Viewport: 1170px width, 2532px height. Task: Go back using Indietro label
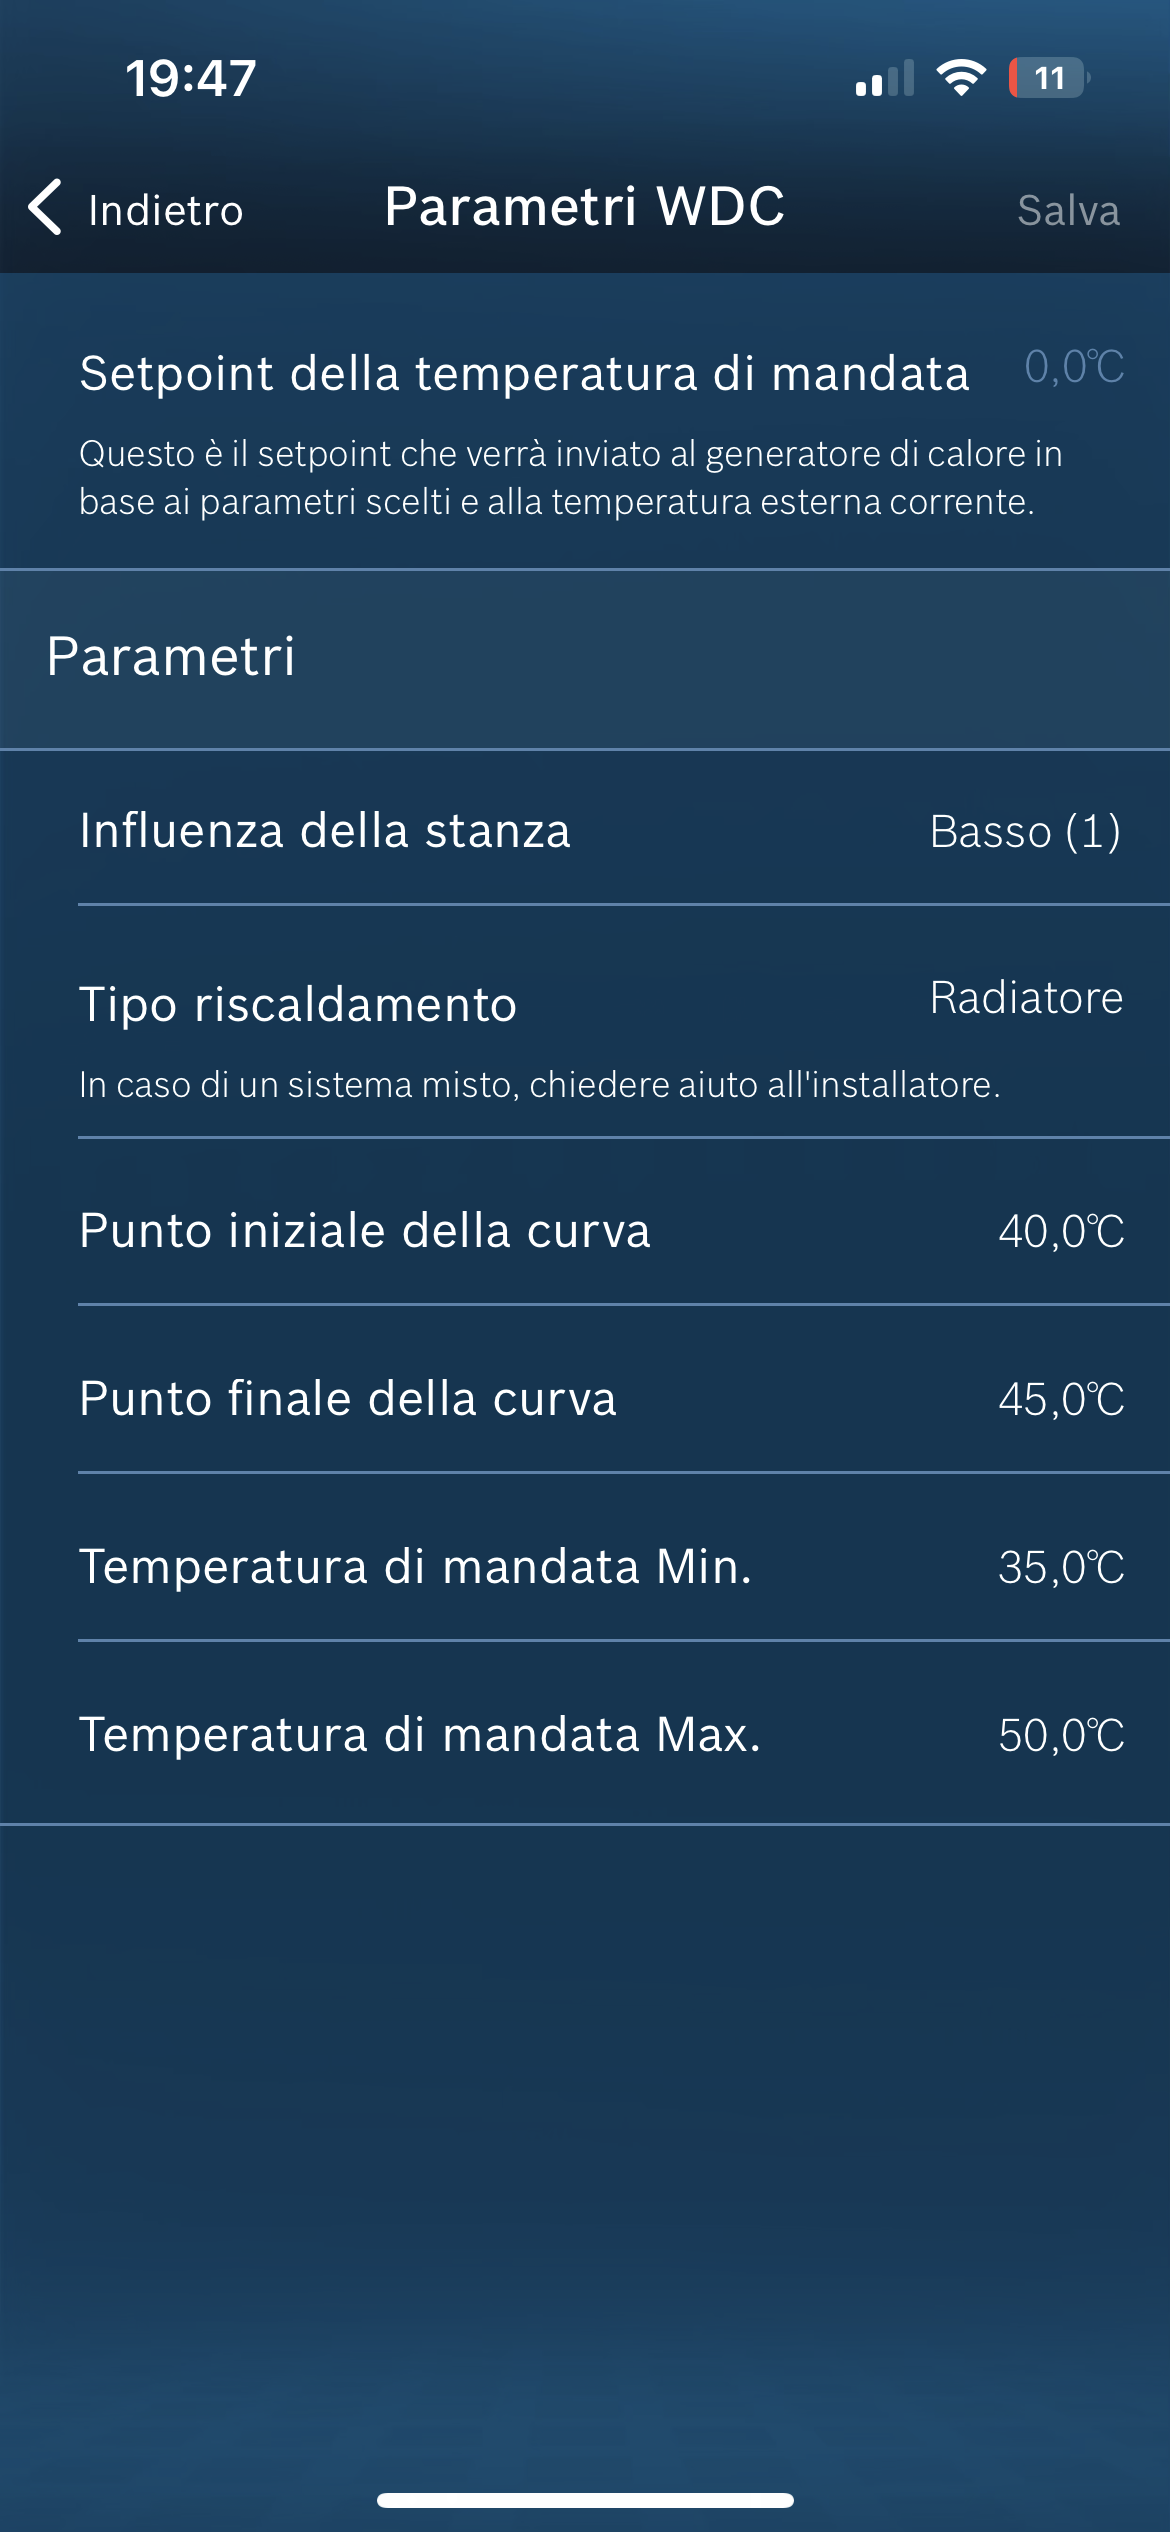pos(166,210)
